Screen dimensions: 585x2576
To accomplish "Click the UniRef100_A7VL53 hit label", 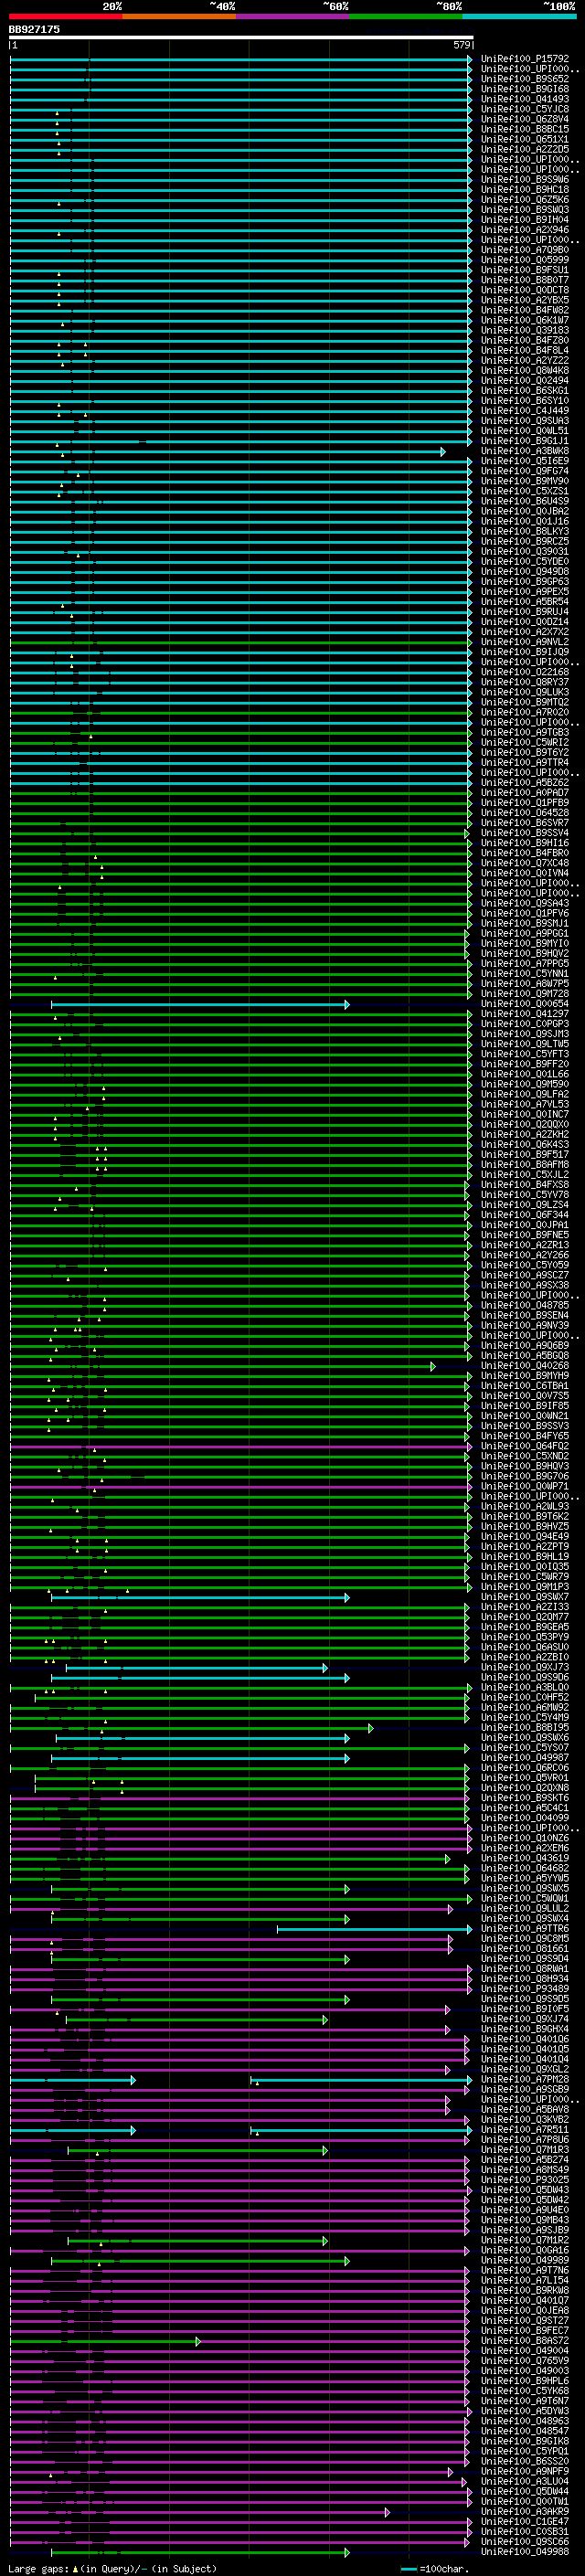I will (525, 1105).
